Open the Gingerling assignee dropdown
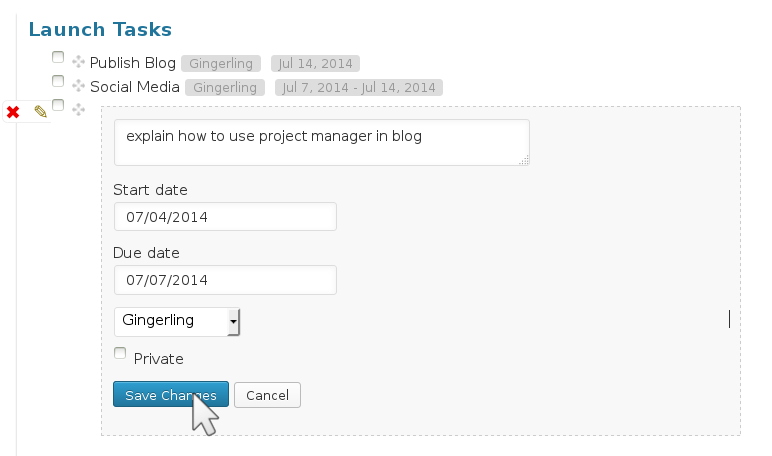Viewport: 772px width, 456px height. tap(177, 321)
